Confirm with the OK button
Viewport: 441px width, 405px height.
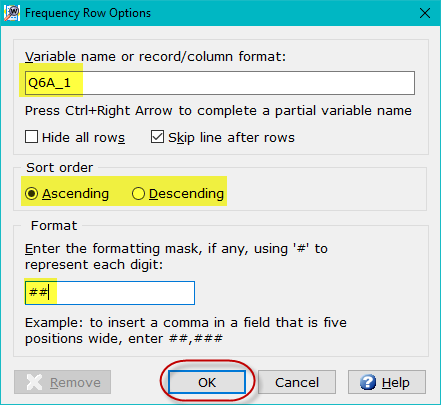[x=207, y=382]
